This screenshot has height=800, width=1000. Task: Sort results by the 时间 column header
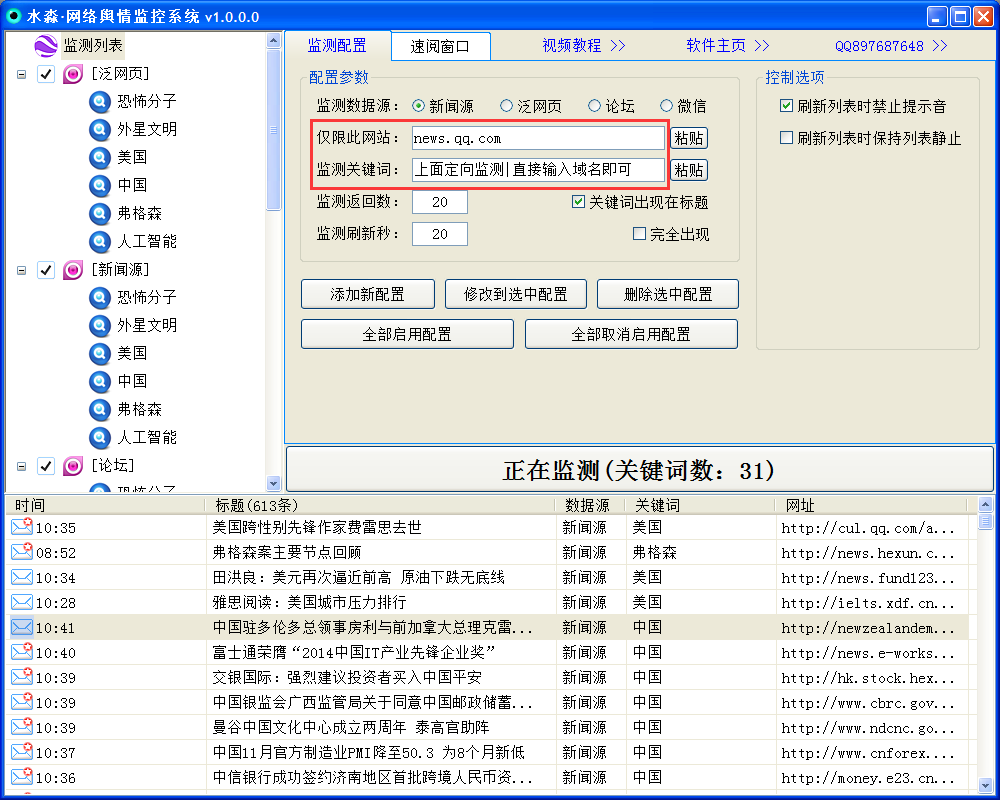[x=106, y=505]
